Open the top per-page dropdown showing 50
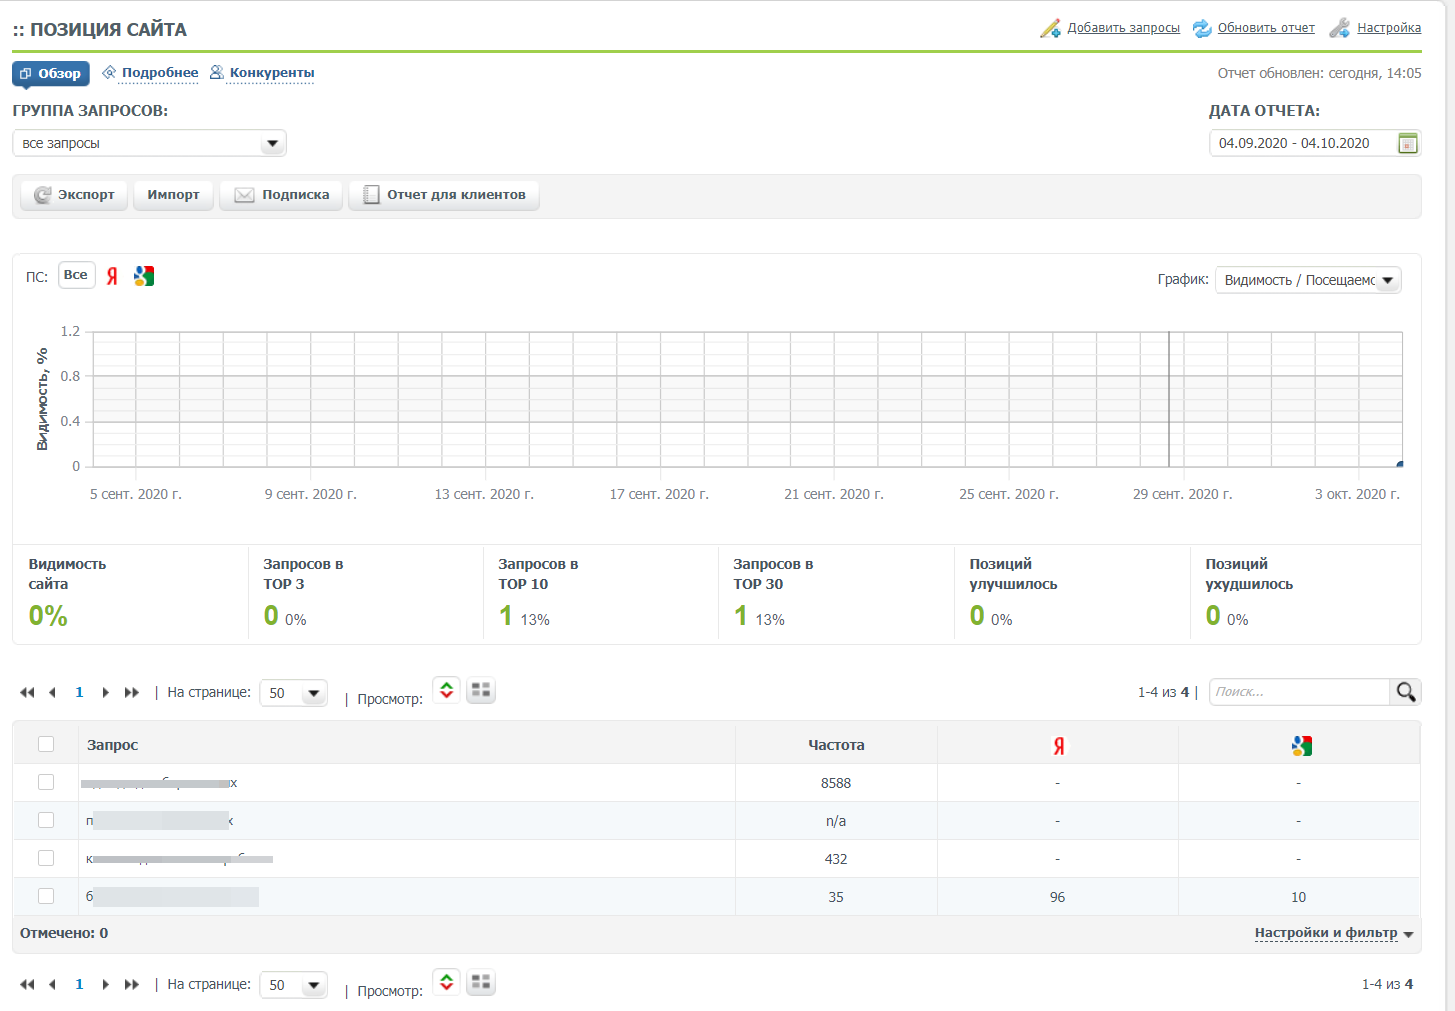The width and height of the screenshot is (1455, 1011). tap(293, 693)
